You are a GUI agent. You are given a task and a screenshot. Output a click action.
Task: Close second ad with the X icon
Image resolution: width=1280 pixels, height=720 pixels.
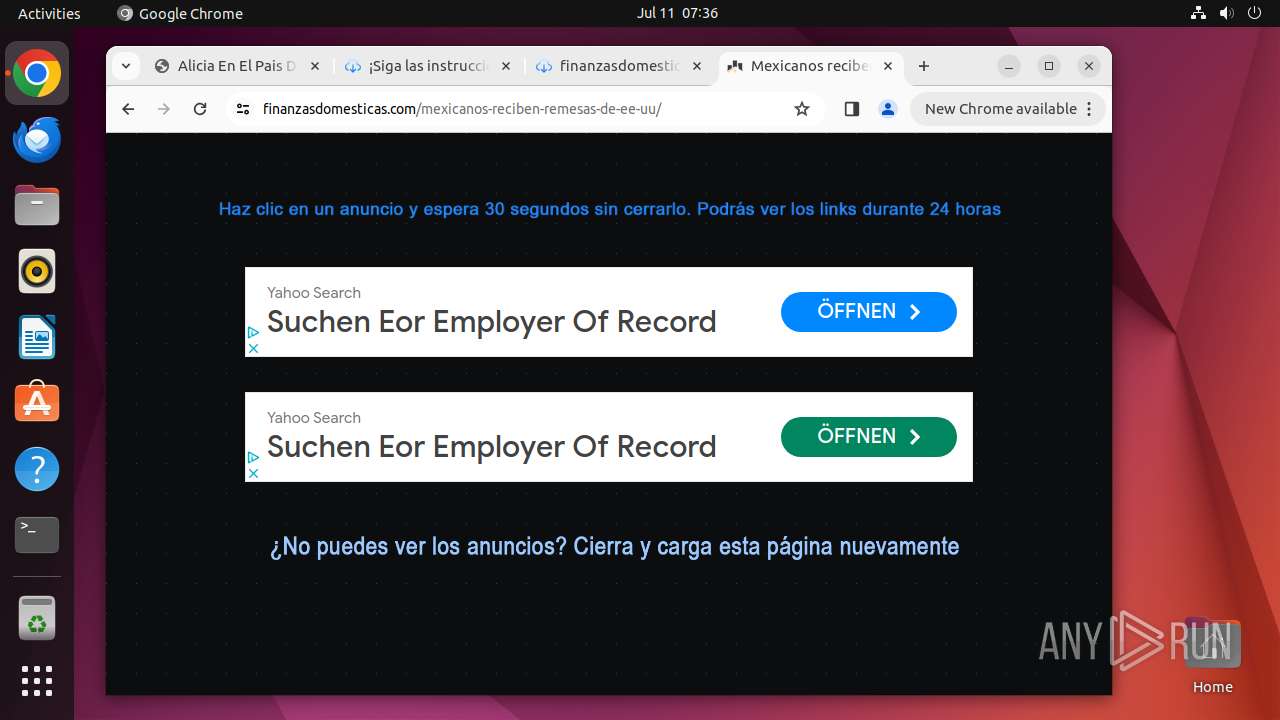(253, 473)
